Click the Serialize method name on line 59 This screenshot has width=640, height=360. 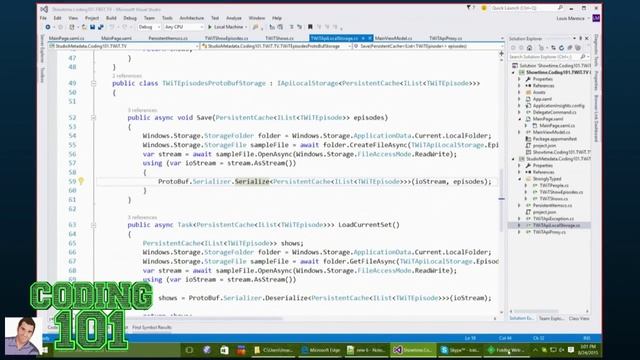click(252, 182)
